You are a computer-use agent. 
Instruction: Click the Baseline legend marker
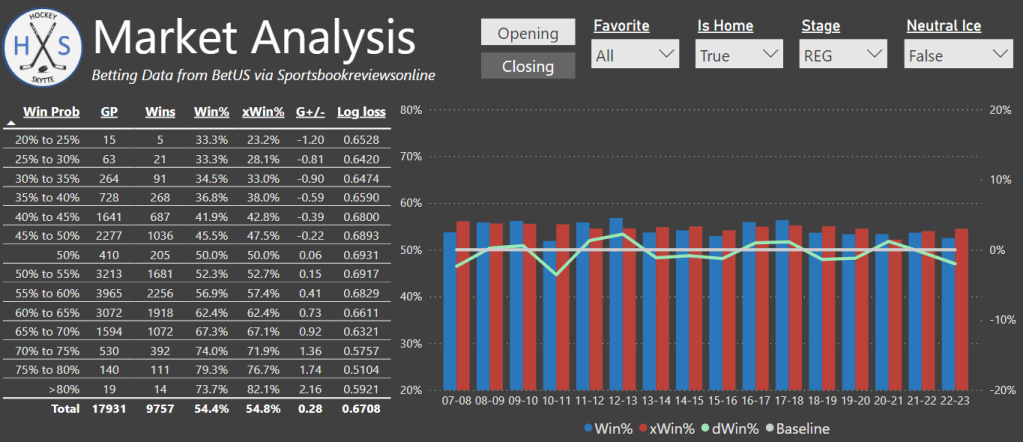click(771, 428)
